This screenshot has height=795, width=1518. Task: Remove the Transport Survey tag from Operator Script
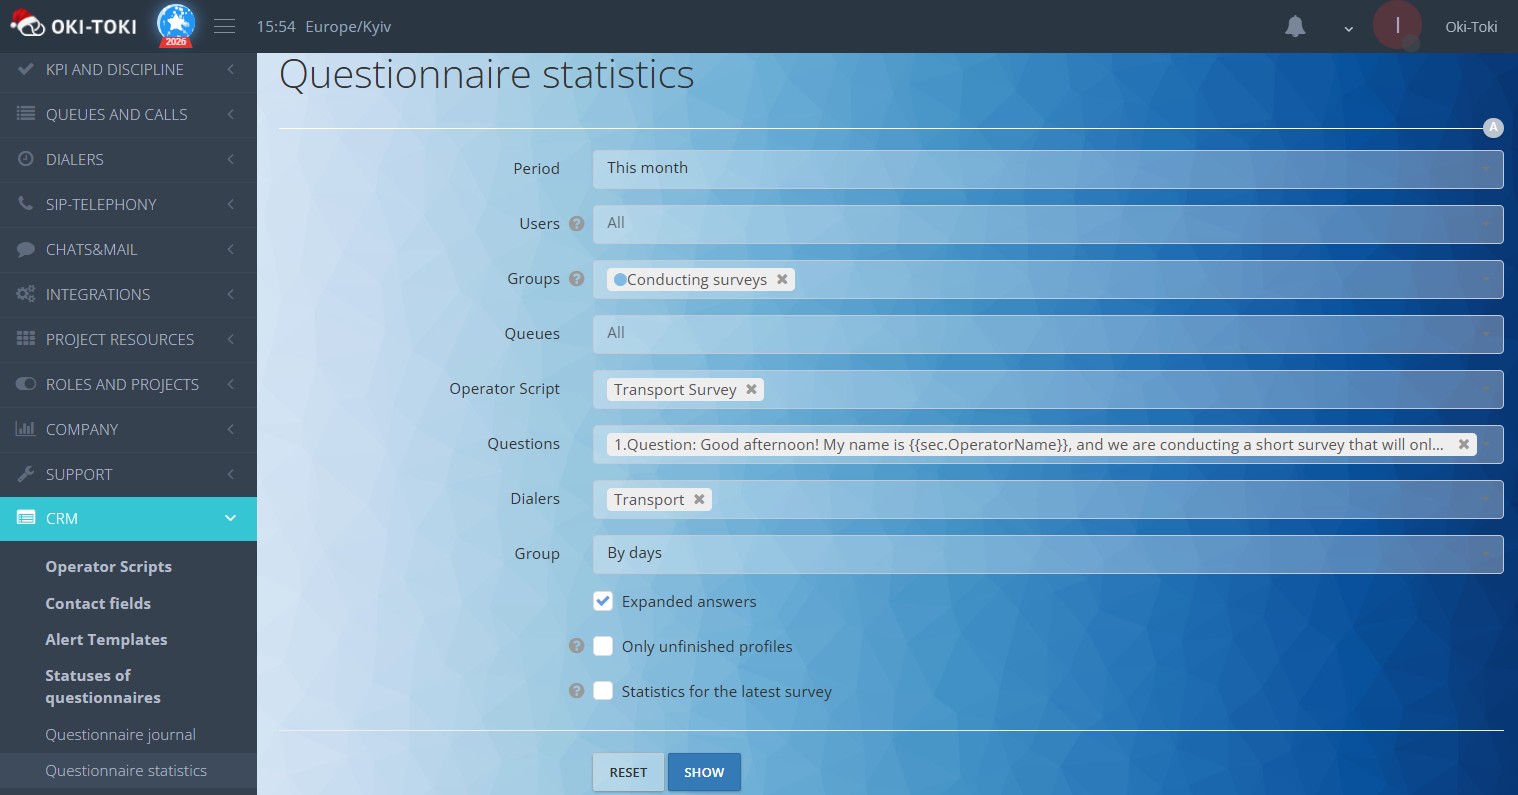pyautogui.click(x=751, y=389)
